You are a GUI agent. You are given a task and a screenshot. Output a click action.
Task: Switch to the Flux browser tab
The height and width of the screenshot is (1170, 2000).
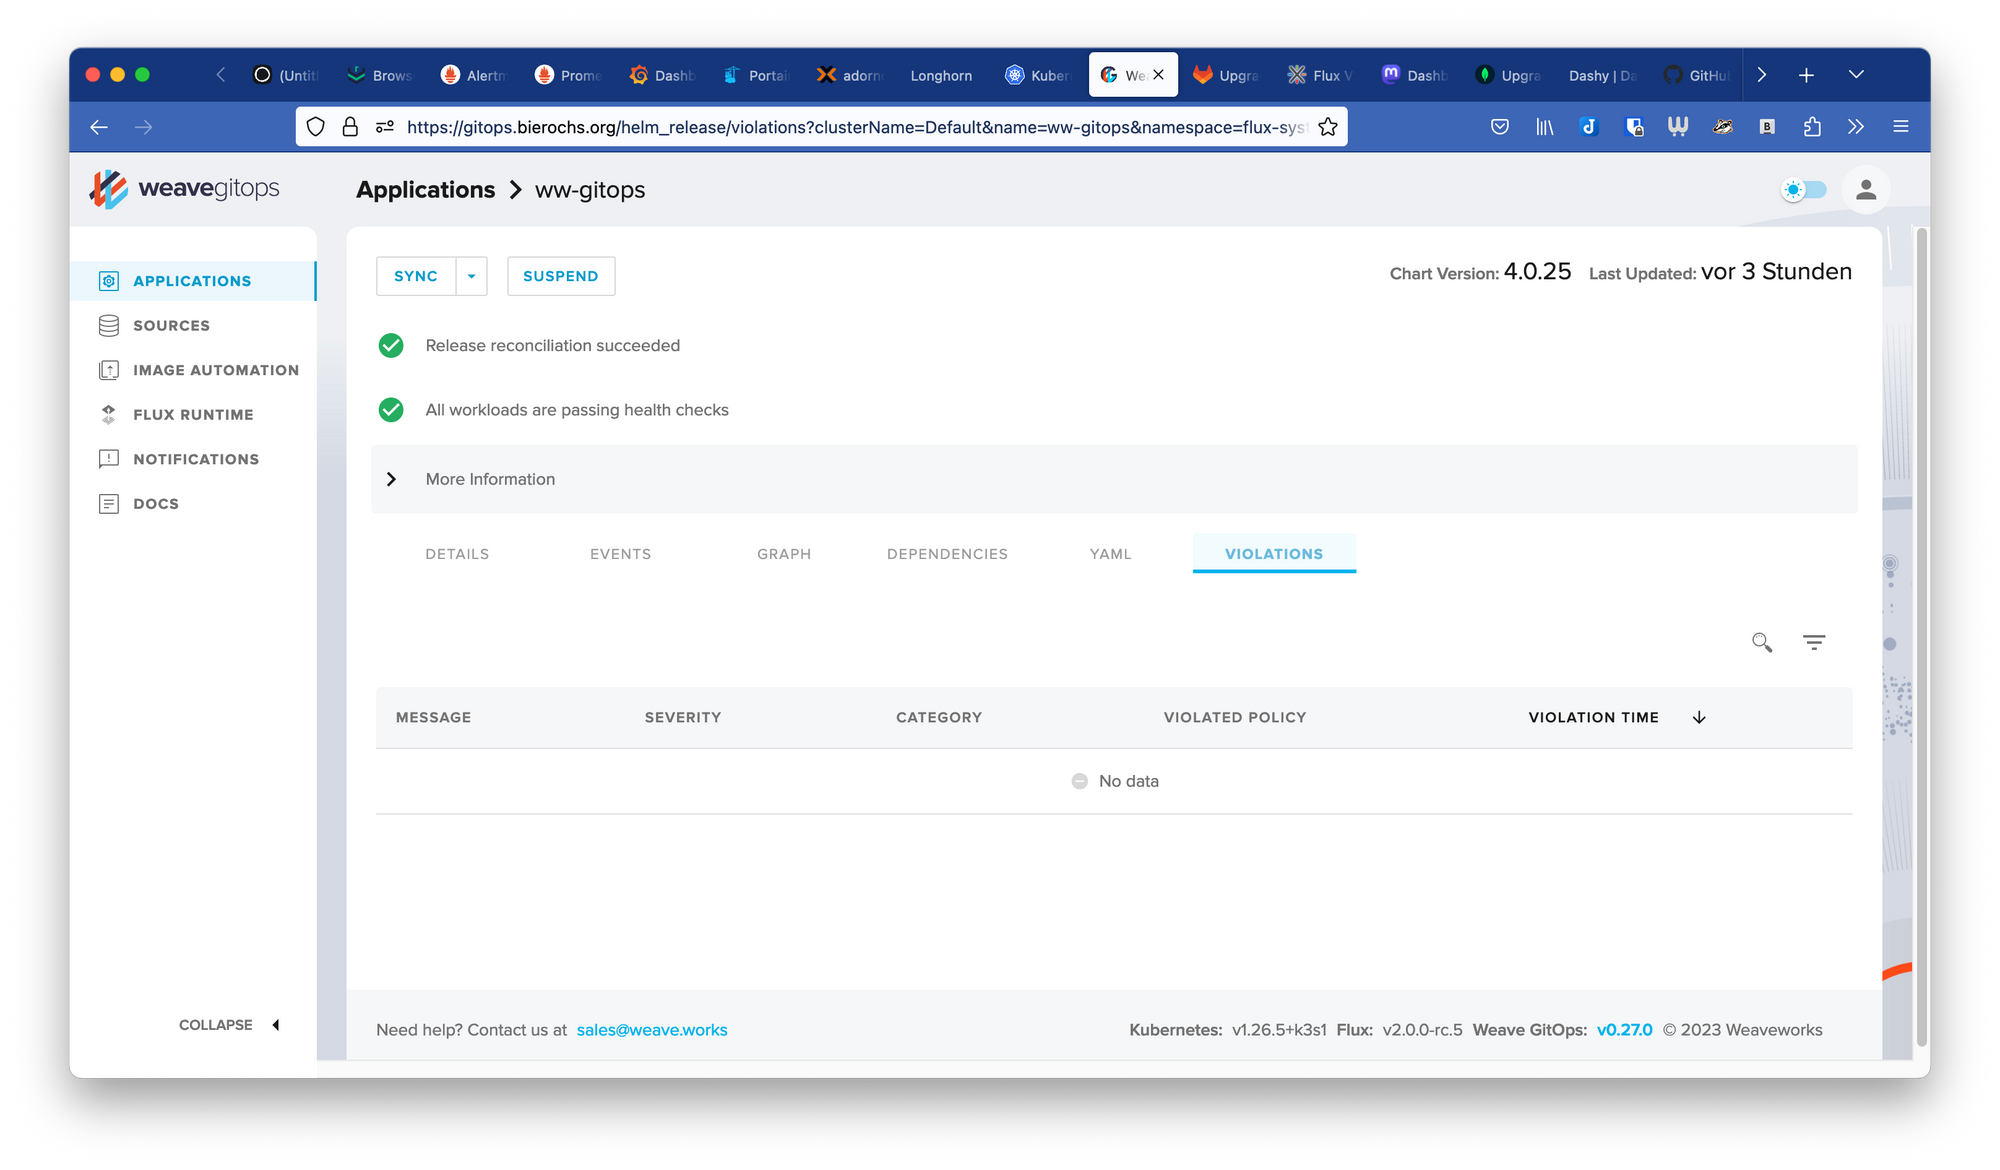coord(1320,75)
